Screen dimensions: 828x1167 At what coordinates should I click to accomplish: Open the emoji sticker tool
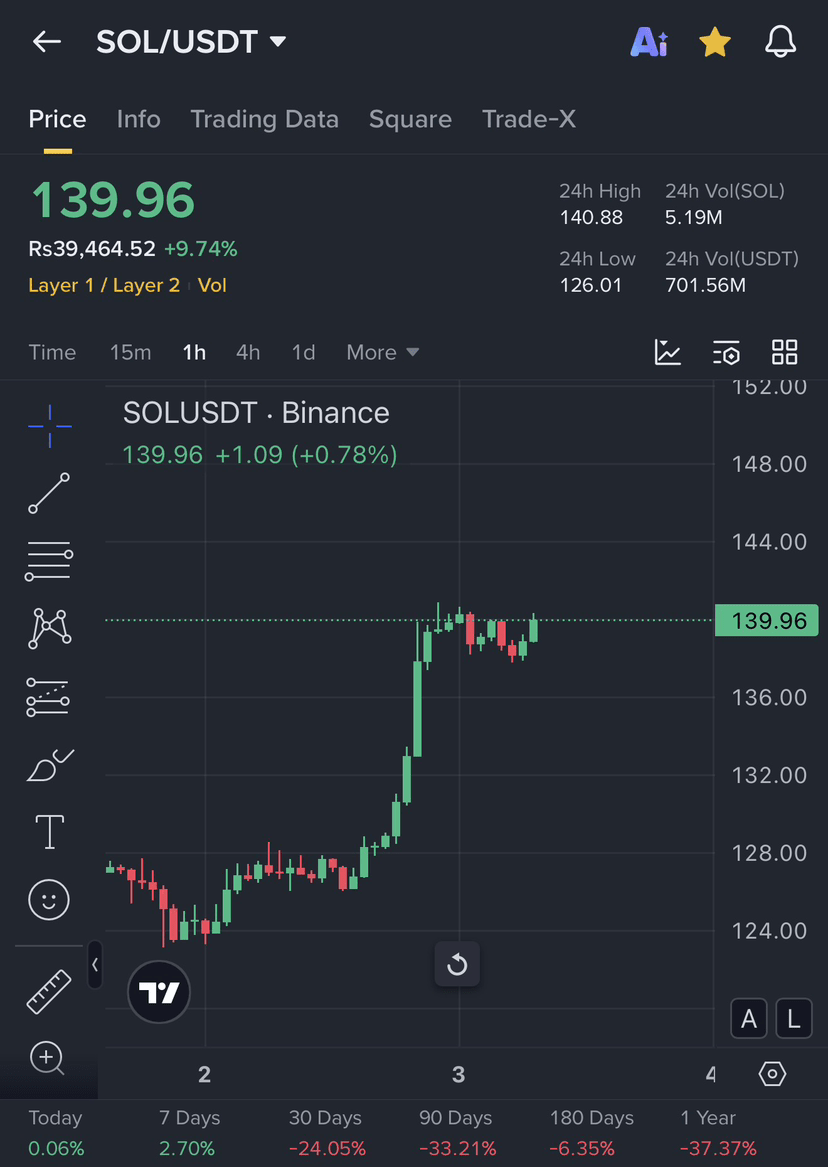click(x=49, y=900)
